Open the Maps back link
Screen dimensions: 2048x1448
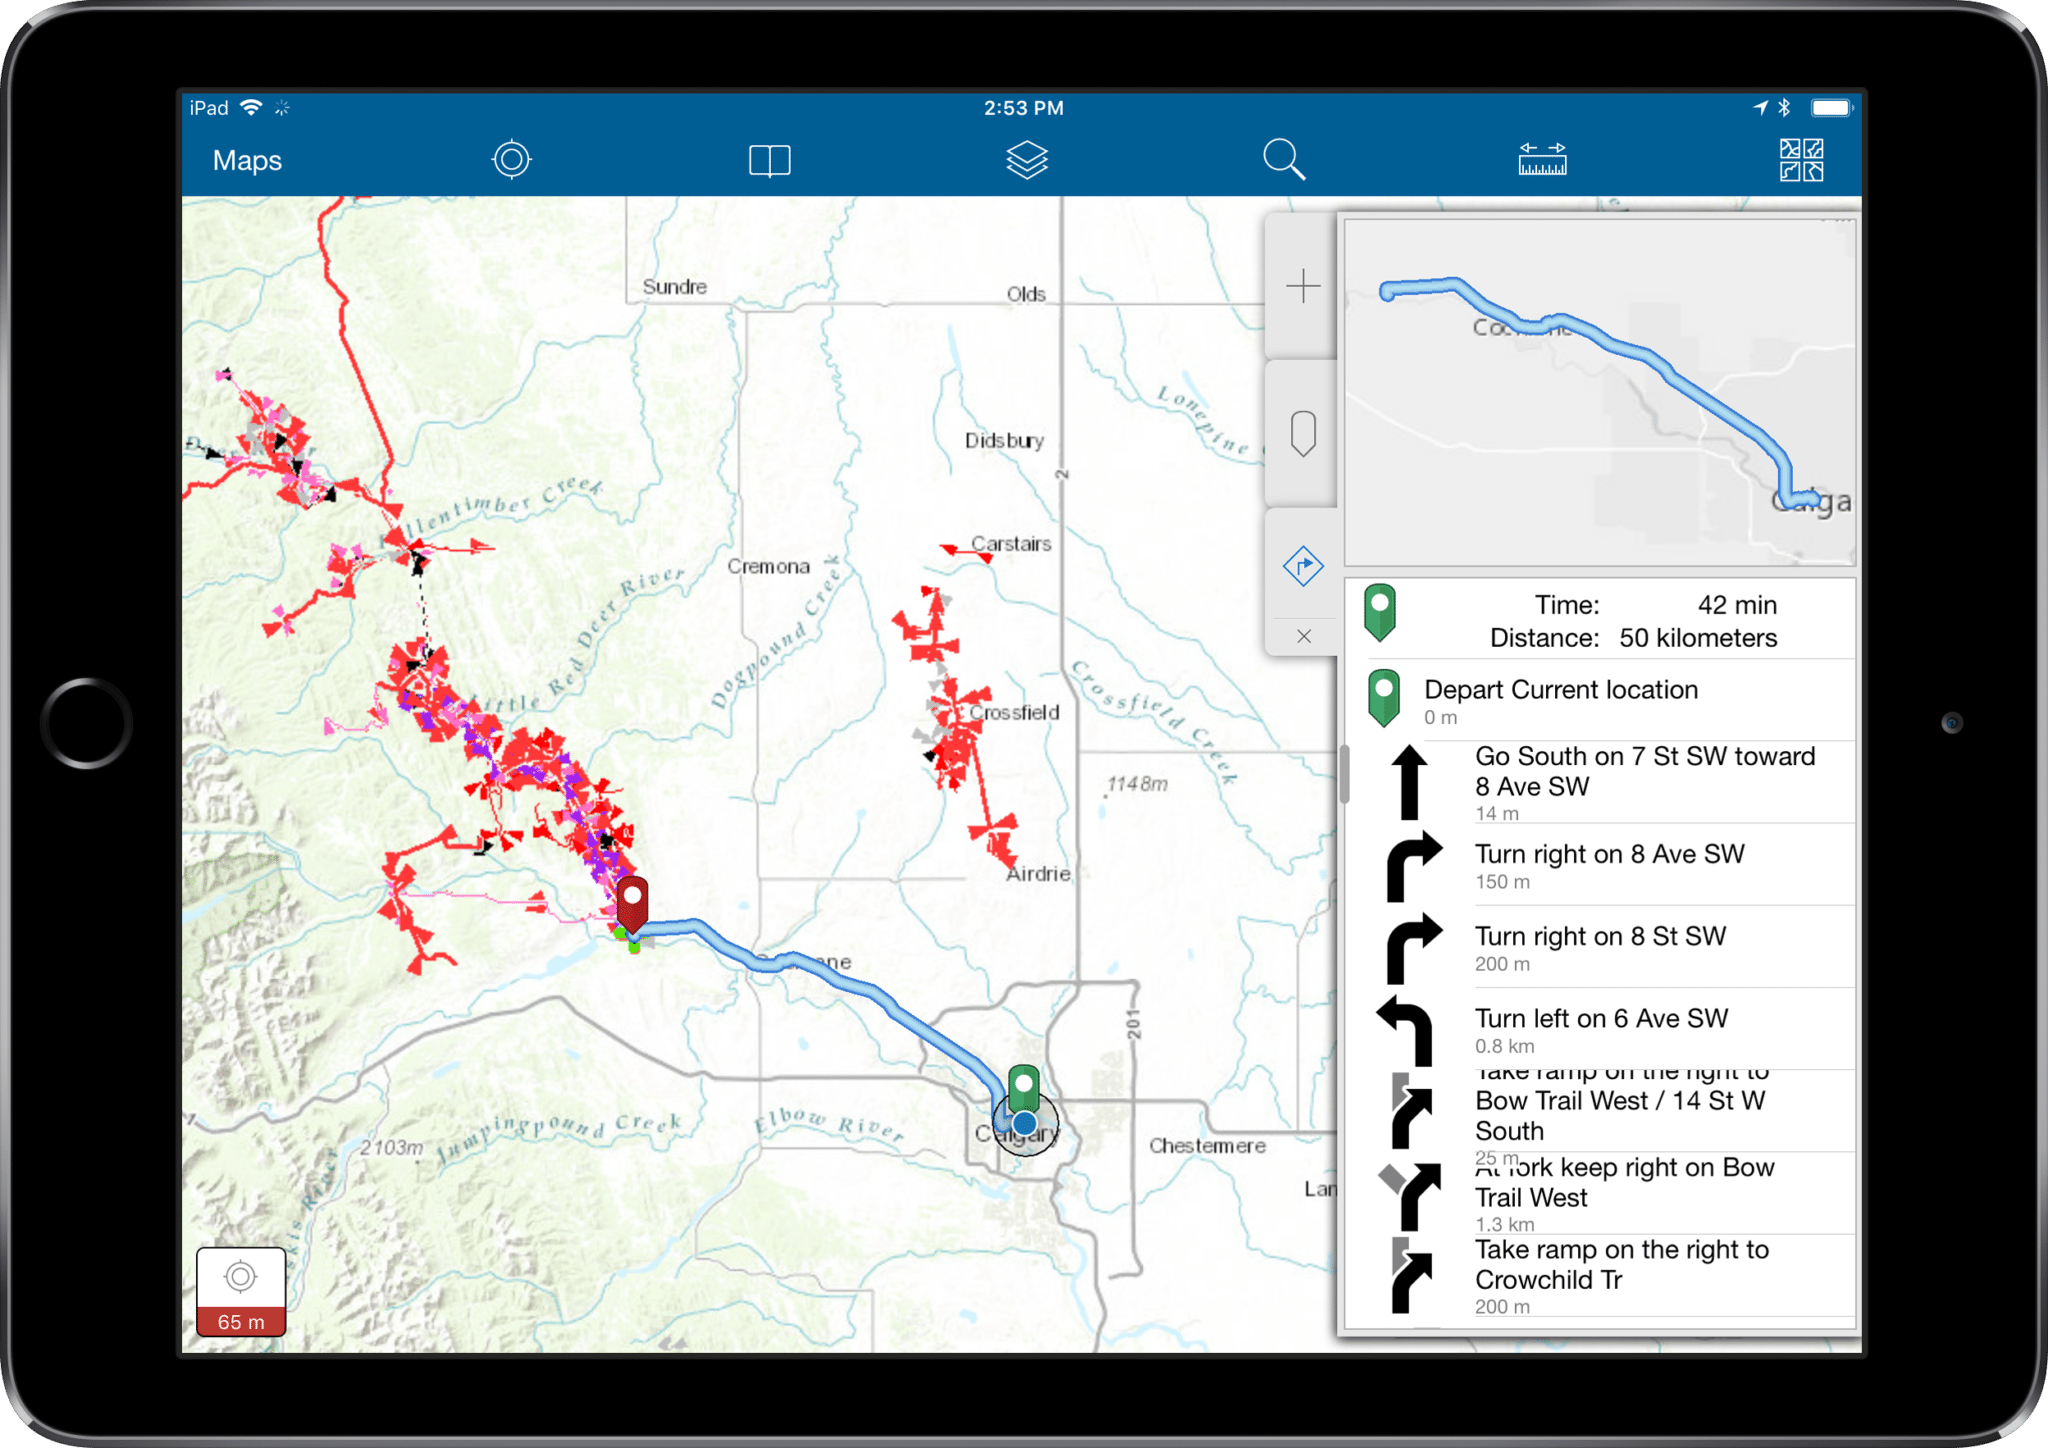247,160
